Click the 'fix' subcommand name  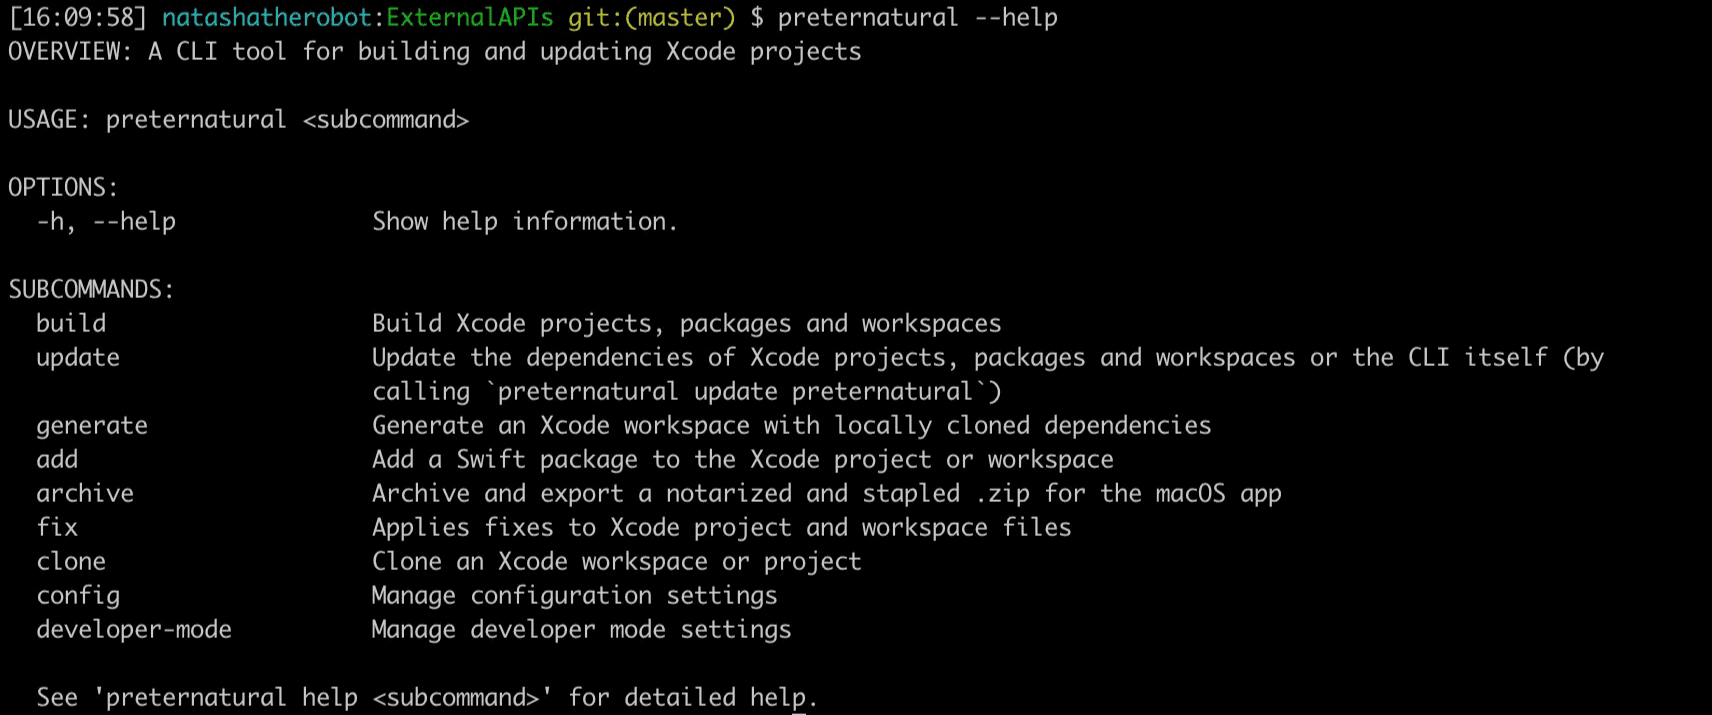point(57,528)
